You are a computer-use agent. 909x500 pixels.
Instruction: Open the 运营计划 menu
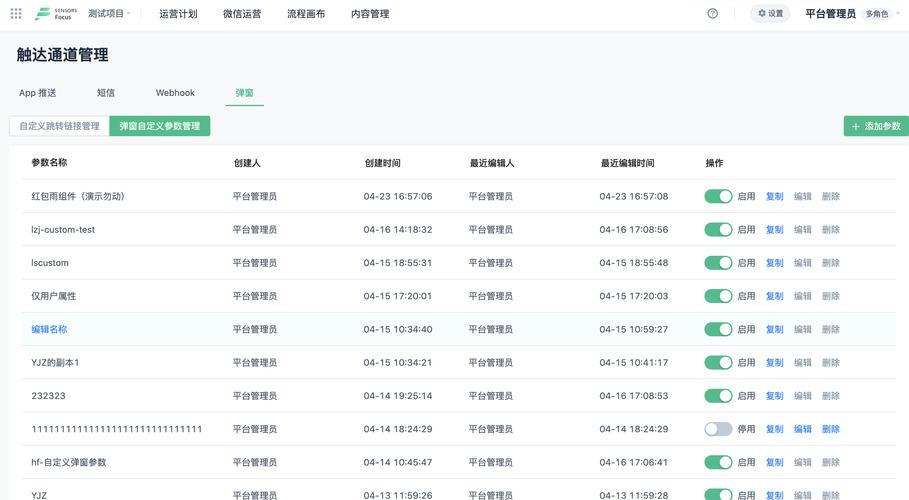click(x=178, y=14)
